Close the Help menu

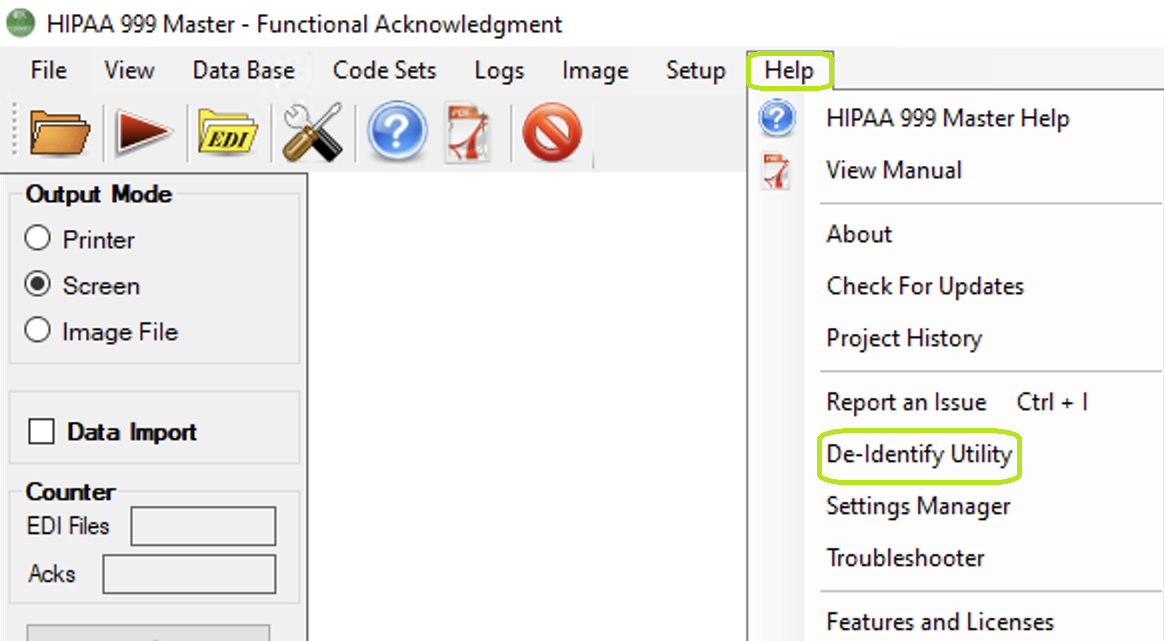[789, 71]
